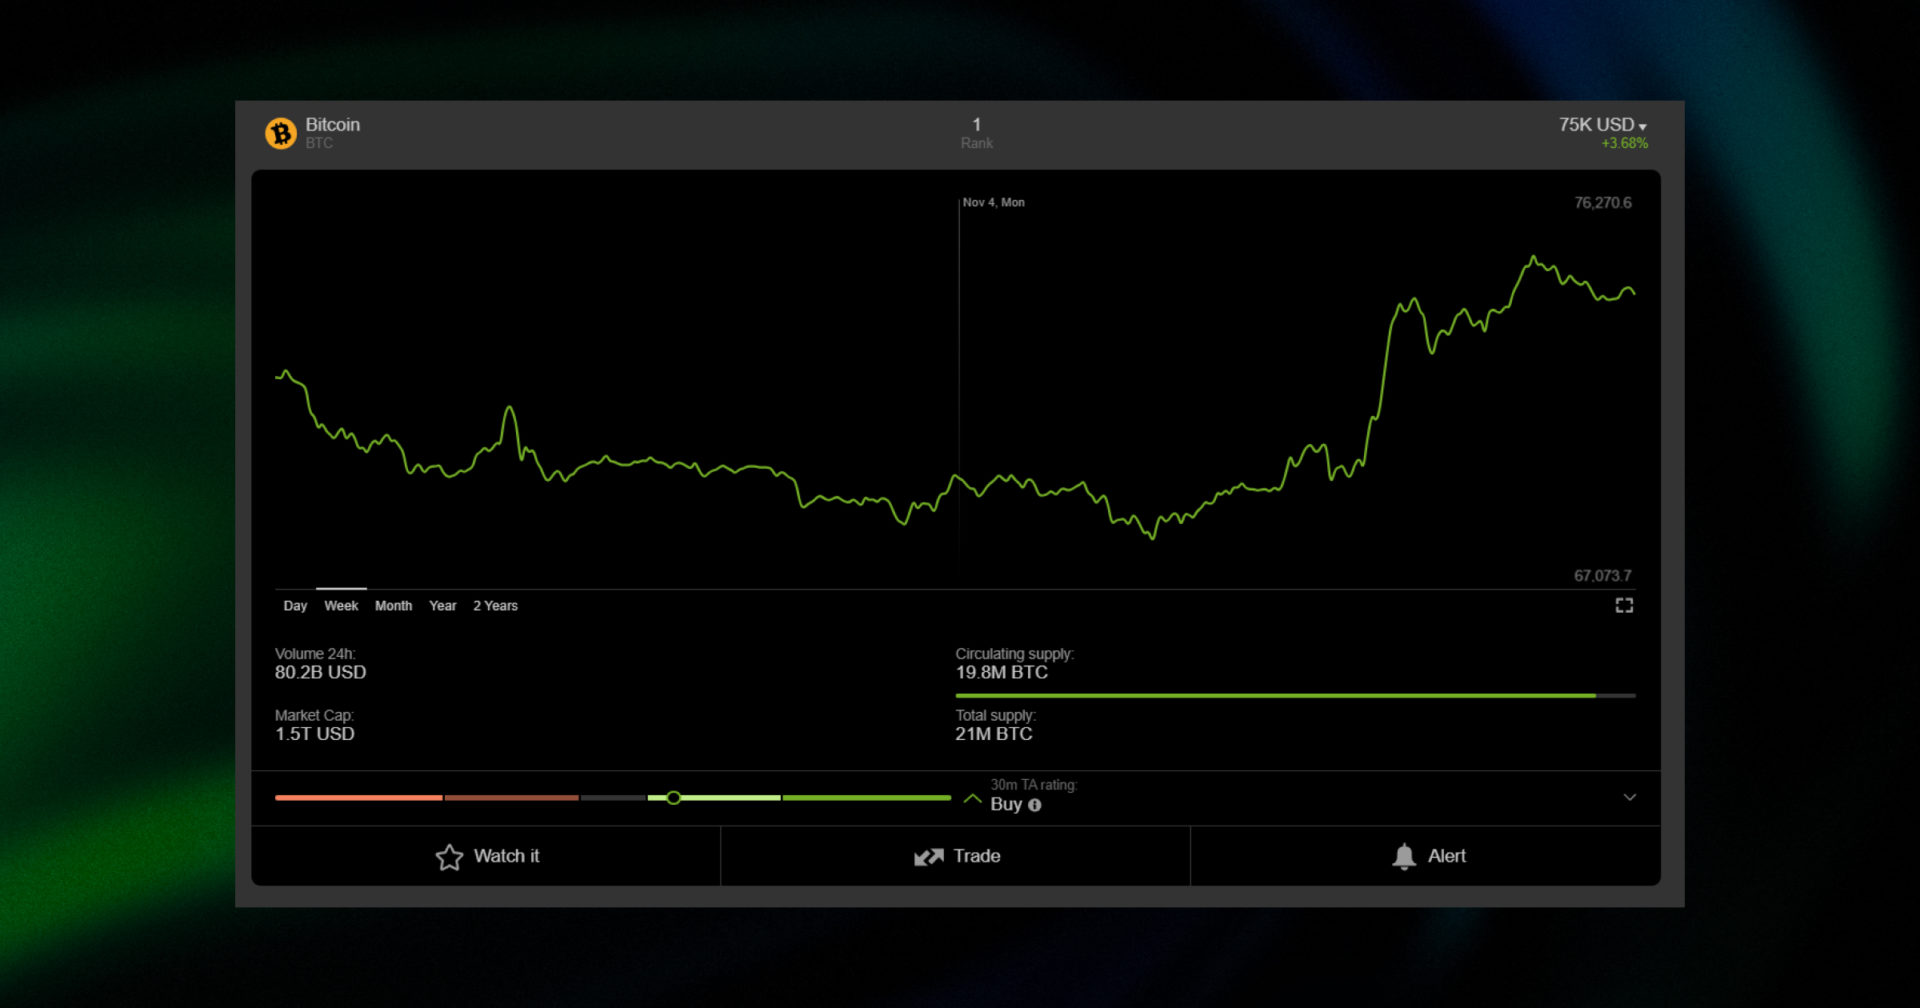Click the star icon next to Watch it
The width and height of the screenshot is (1920, 1008).
[449, 856]
